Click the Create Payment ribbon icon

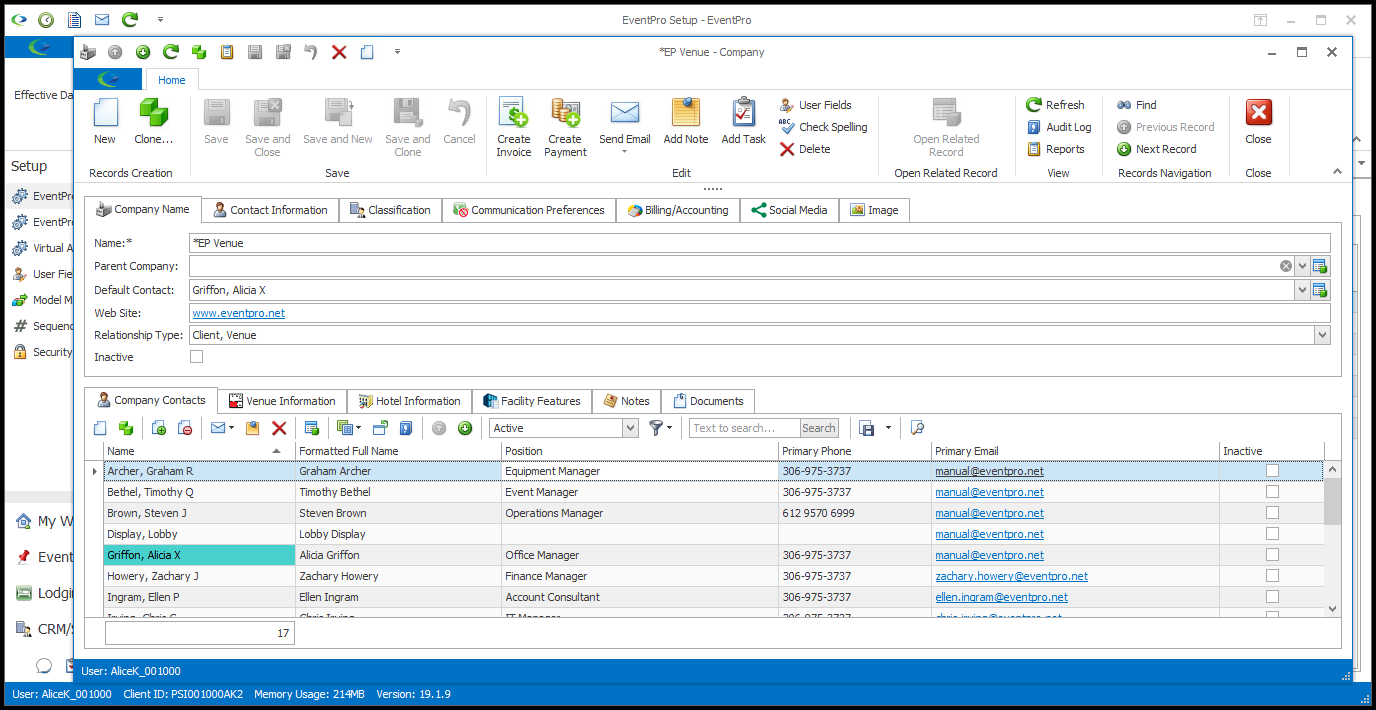[x=565, y=127]
